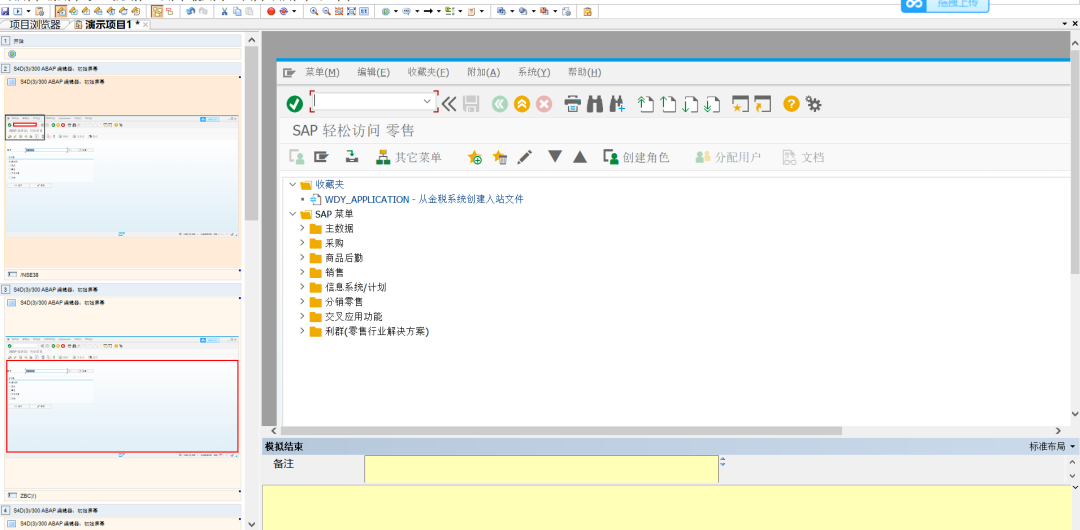Click the Change Favorites pencil icon

525,157
